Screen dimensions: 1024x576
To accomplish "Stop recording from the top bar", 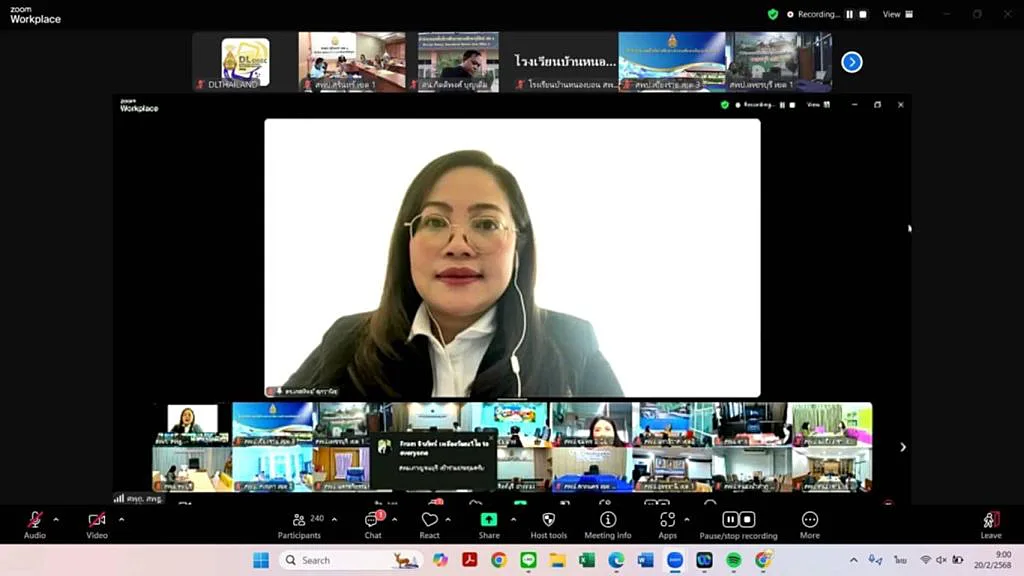I will (x=863, y=14).
